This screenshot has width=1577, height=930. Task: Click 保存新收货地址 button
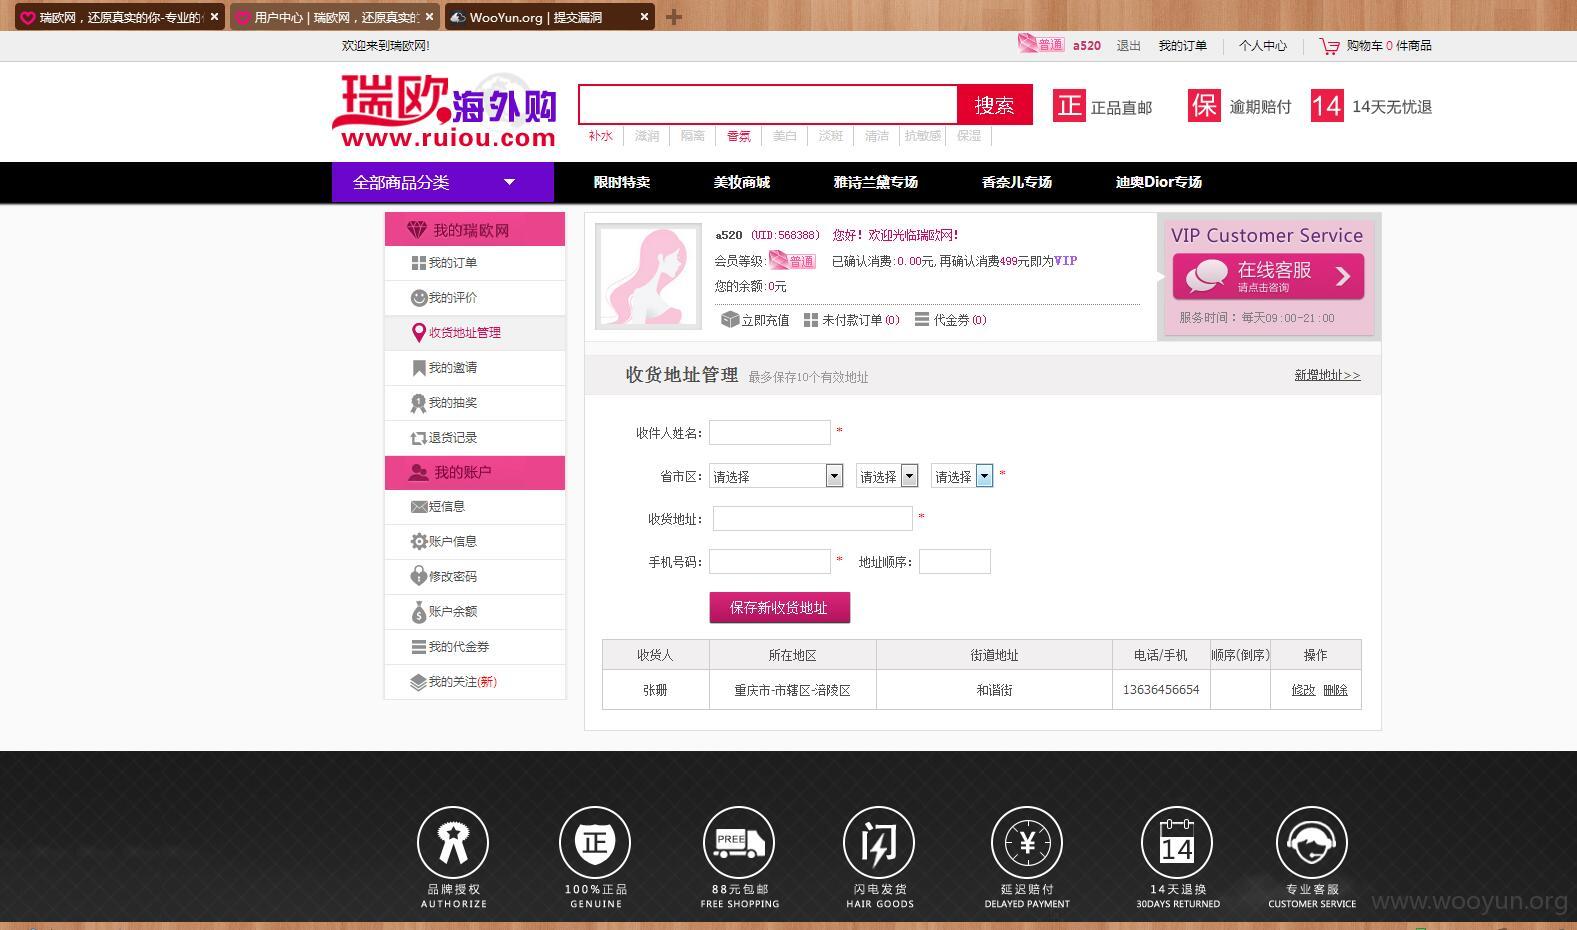779,607
